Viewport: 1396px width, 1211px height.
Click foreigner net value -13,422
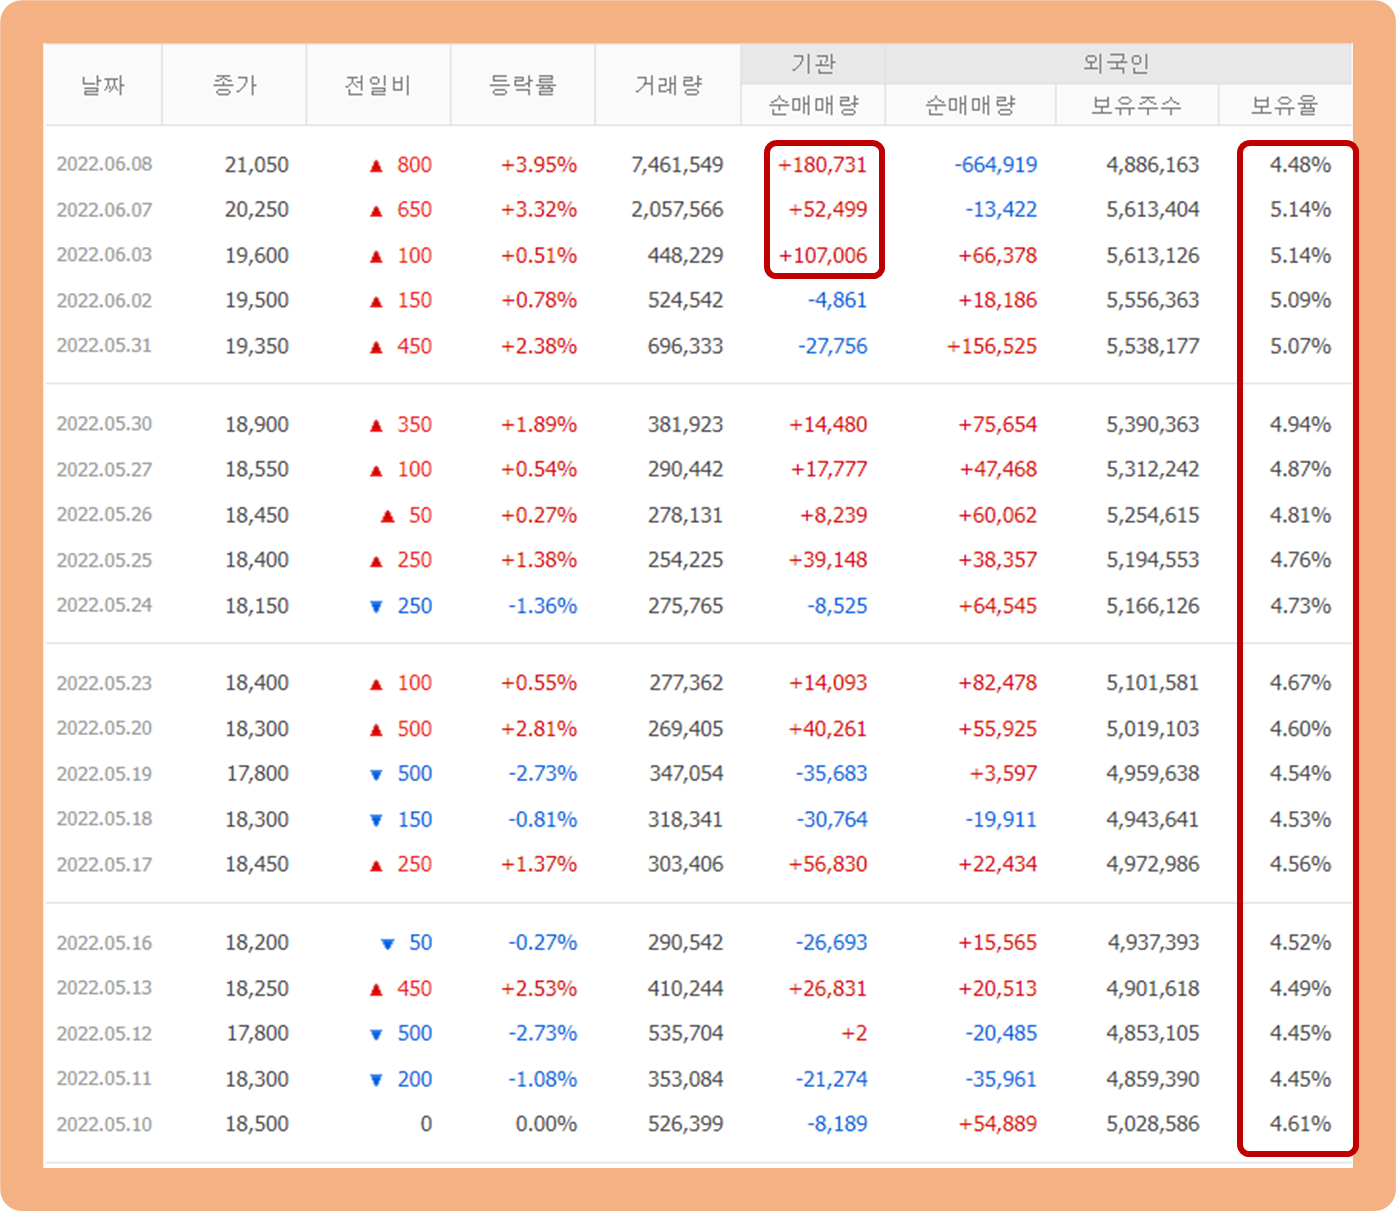coord(1001,210)
